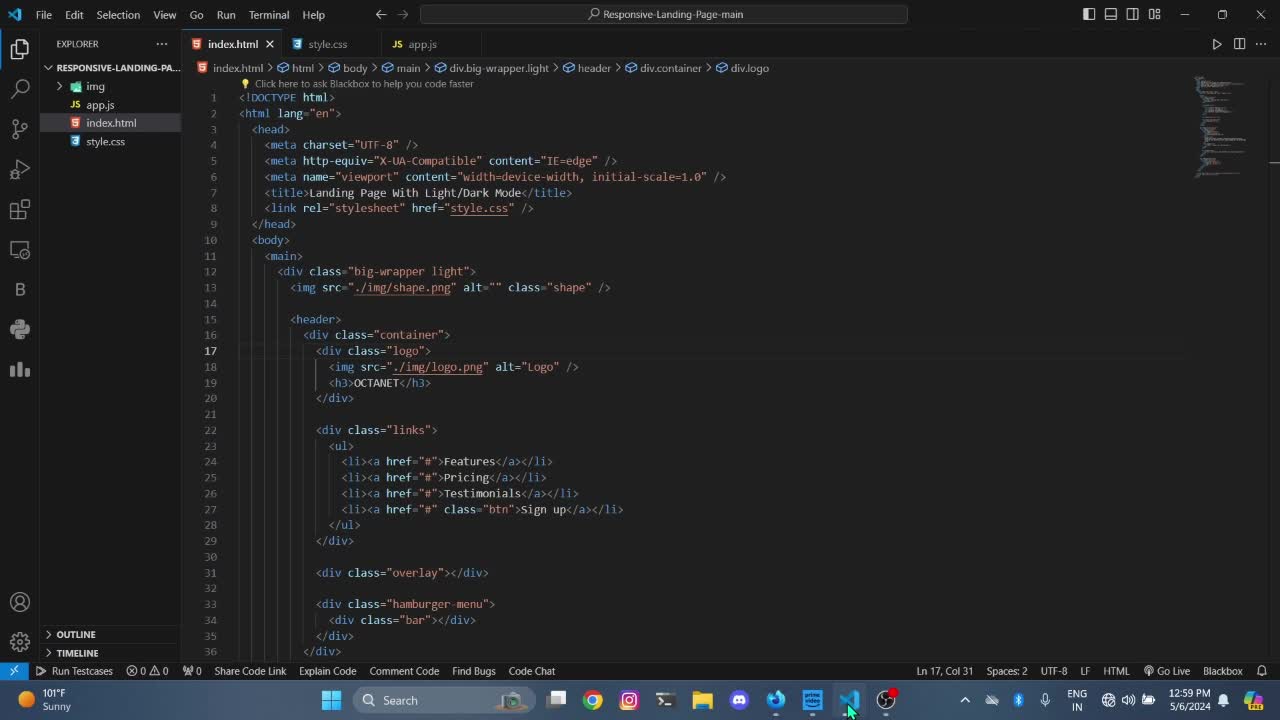Open app.js in the Explorer
This screenshot has height=720, width=1280.
click(100, 105)
